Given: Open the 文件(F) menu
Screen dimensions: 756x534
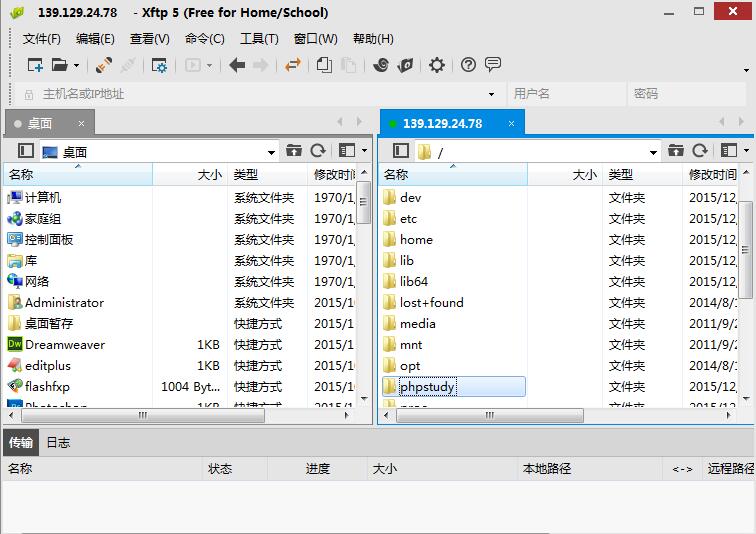Looking at the screenshot, I should (x=41, y=39).
